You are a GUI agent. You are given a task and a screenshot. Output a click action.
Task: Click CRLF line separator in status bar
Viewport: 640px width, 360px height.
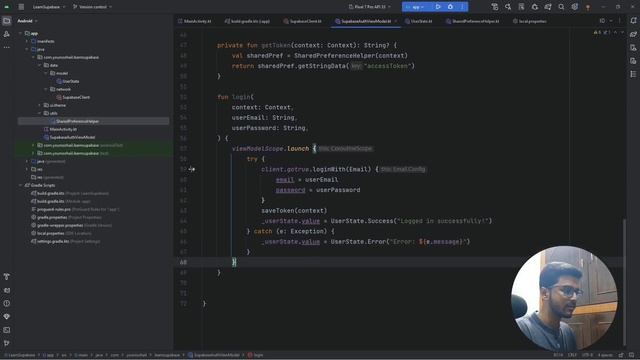pos(572,355)
